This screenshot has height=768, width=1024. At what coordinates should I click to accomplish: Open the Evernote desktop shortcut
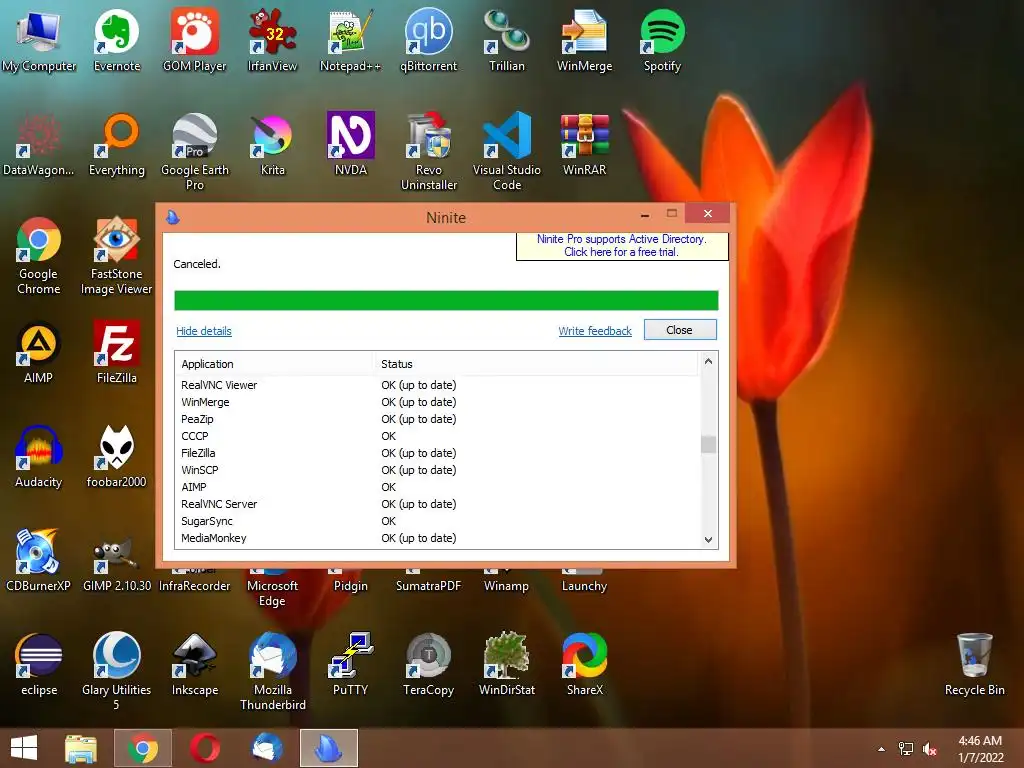click(117, 39)
